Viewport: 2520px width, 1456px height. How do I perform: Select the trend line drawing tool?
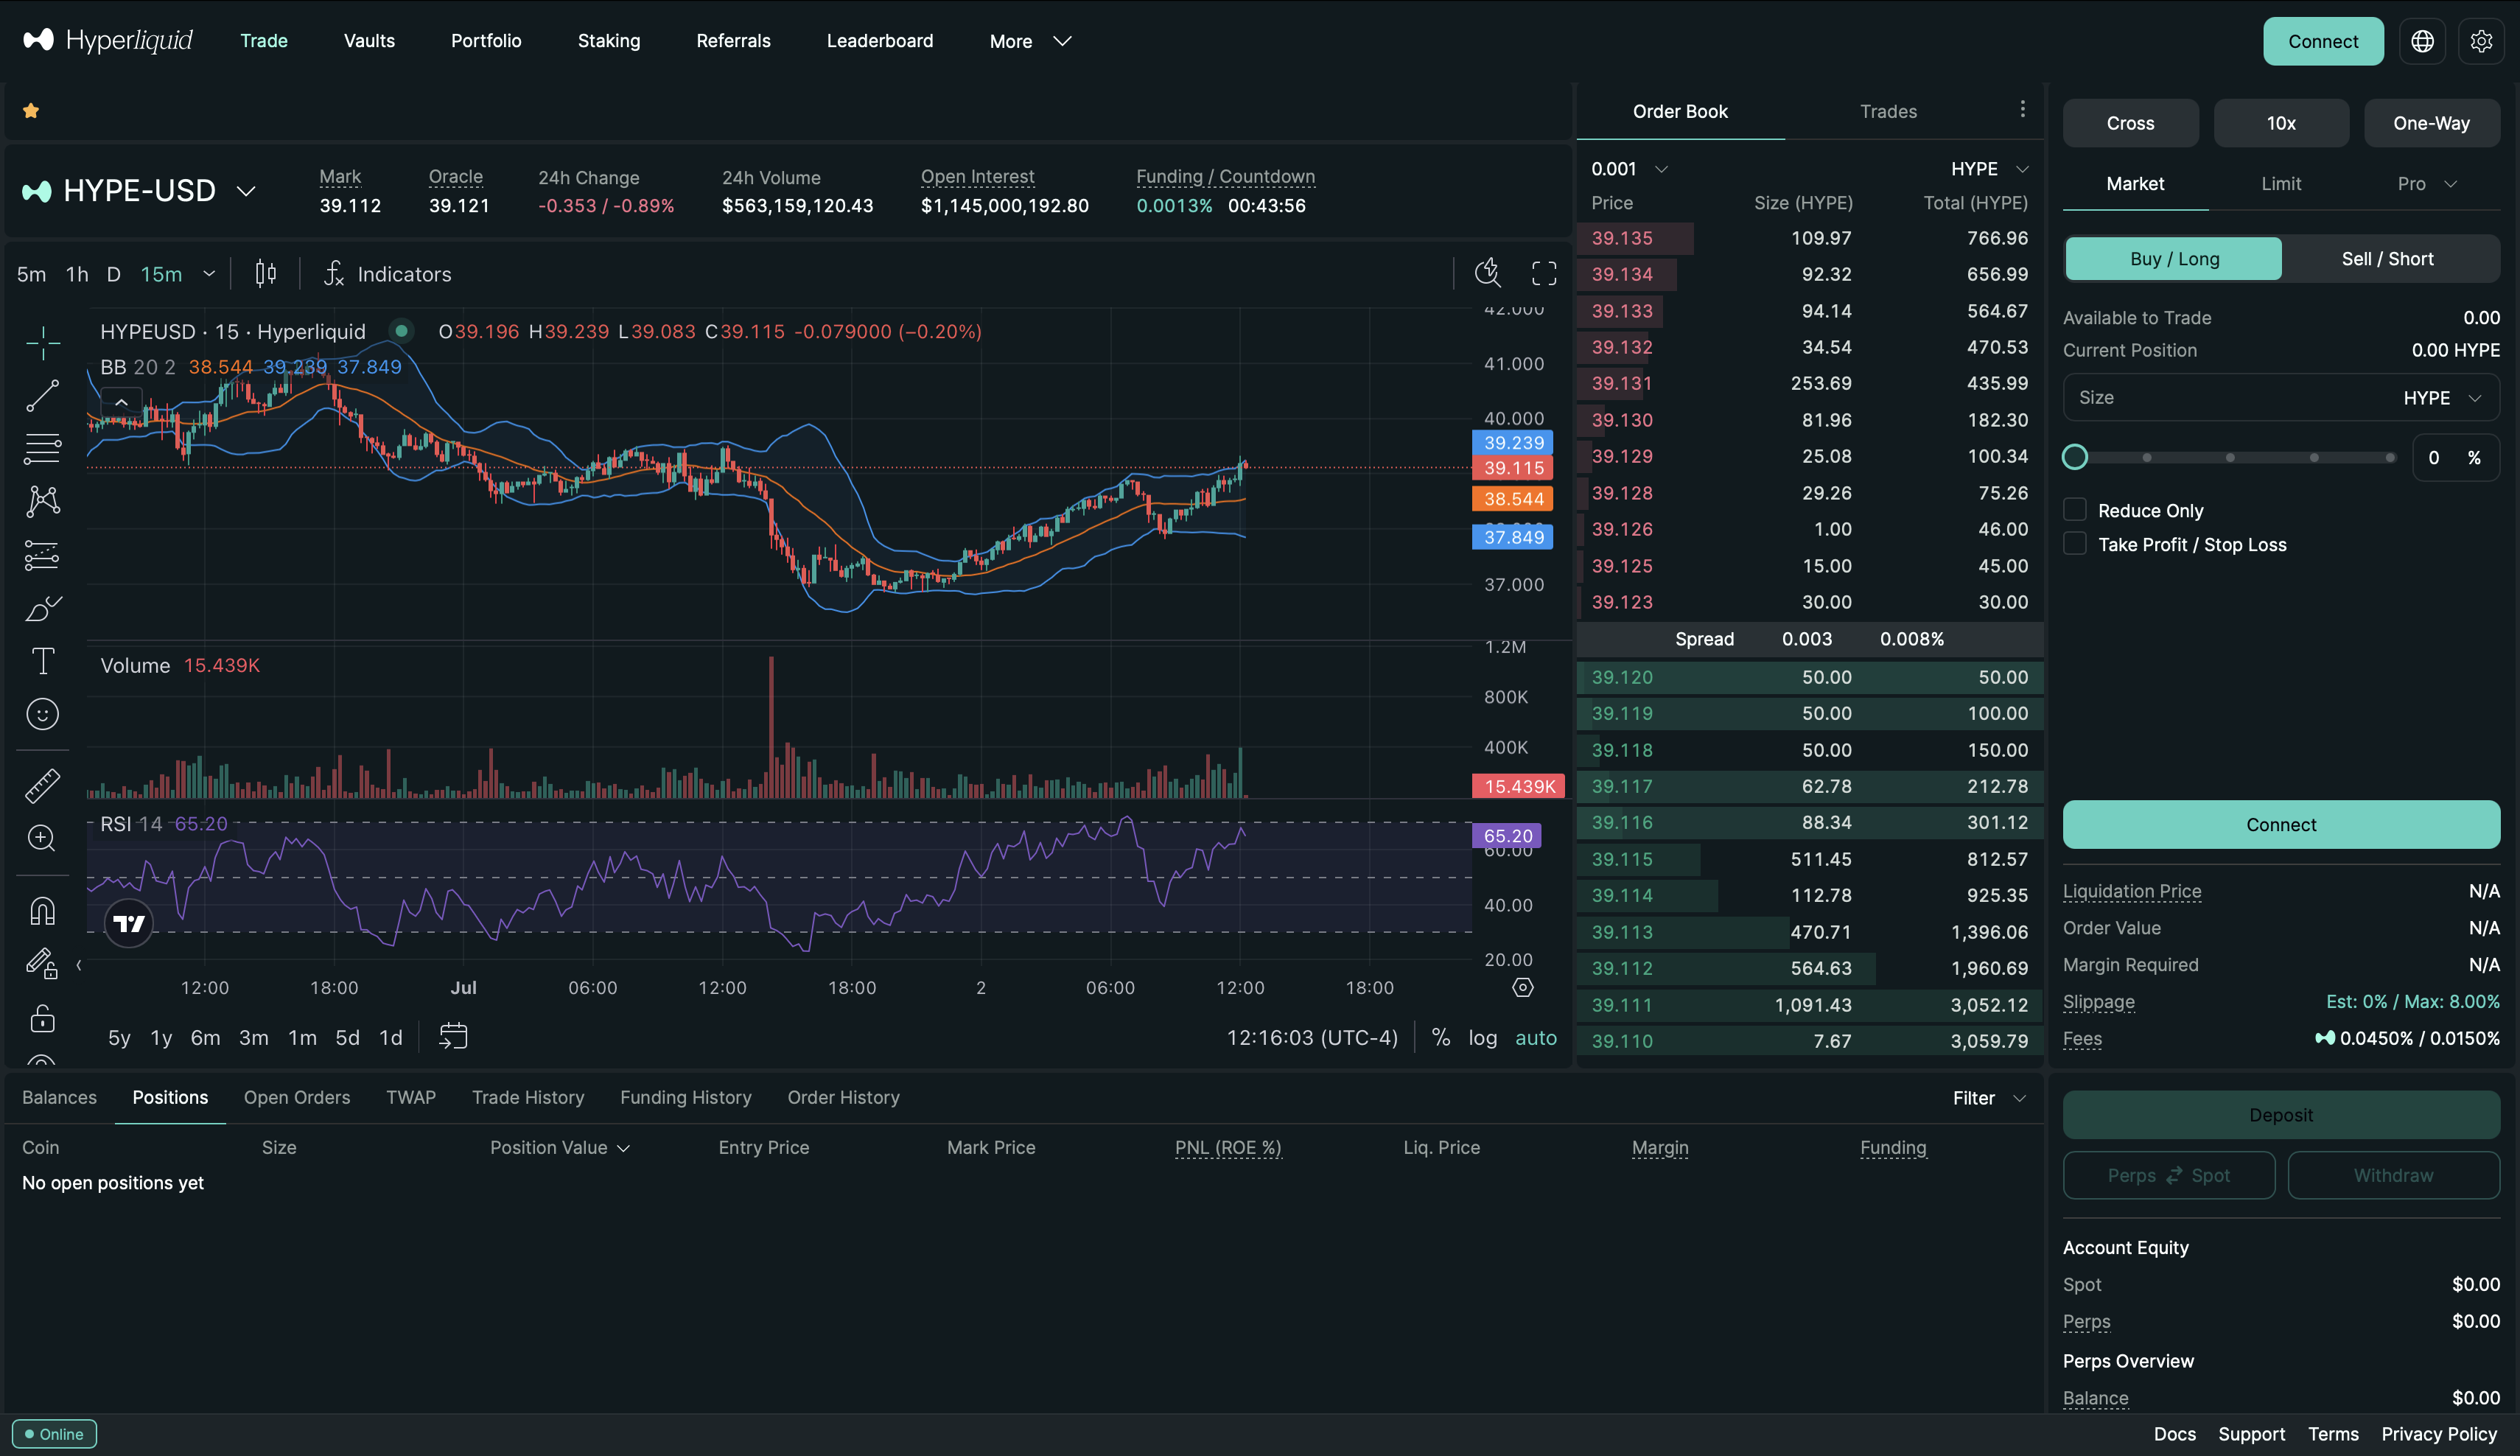coord(42,396)
